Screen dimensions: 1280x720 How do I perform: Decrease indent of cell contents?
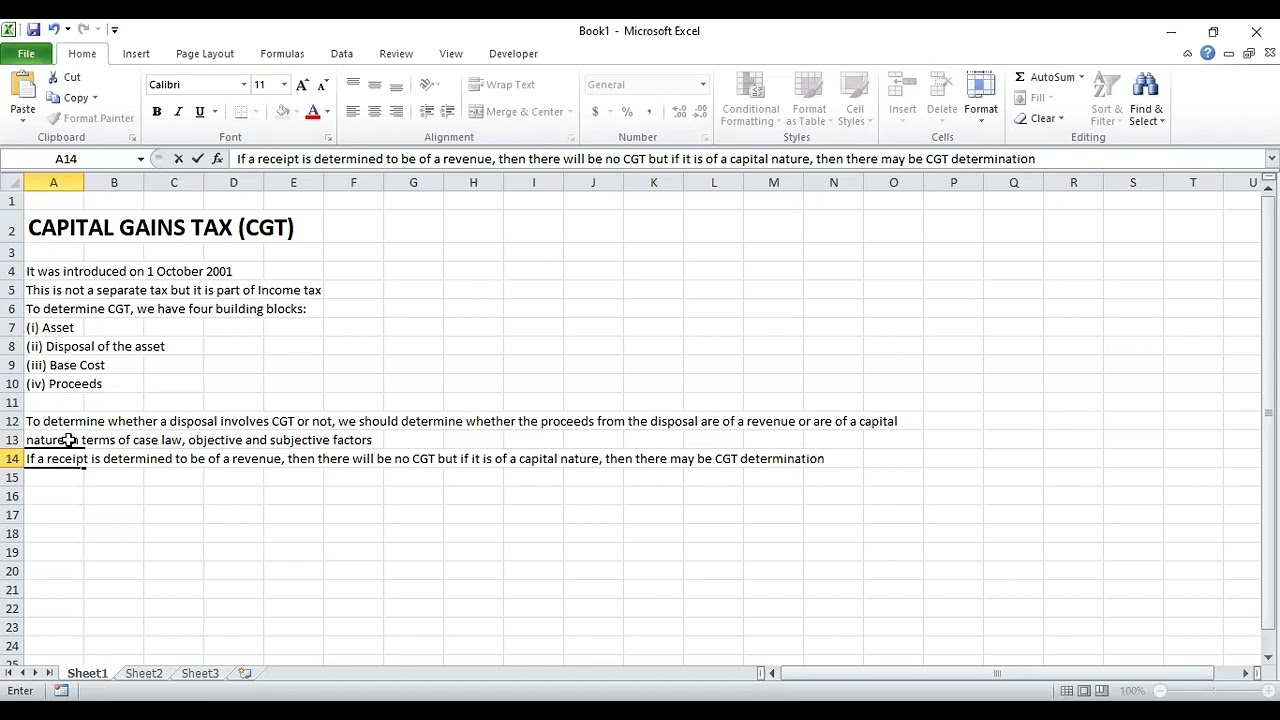pyautogui.click(x=426, y=112)
